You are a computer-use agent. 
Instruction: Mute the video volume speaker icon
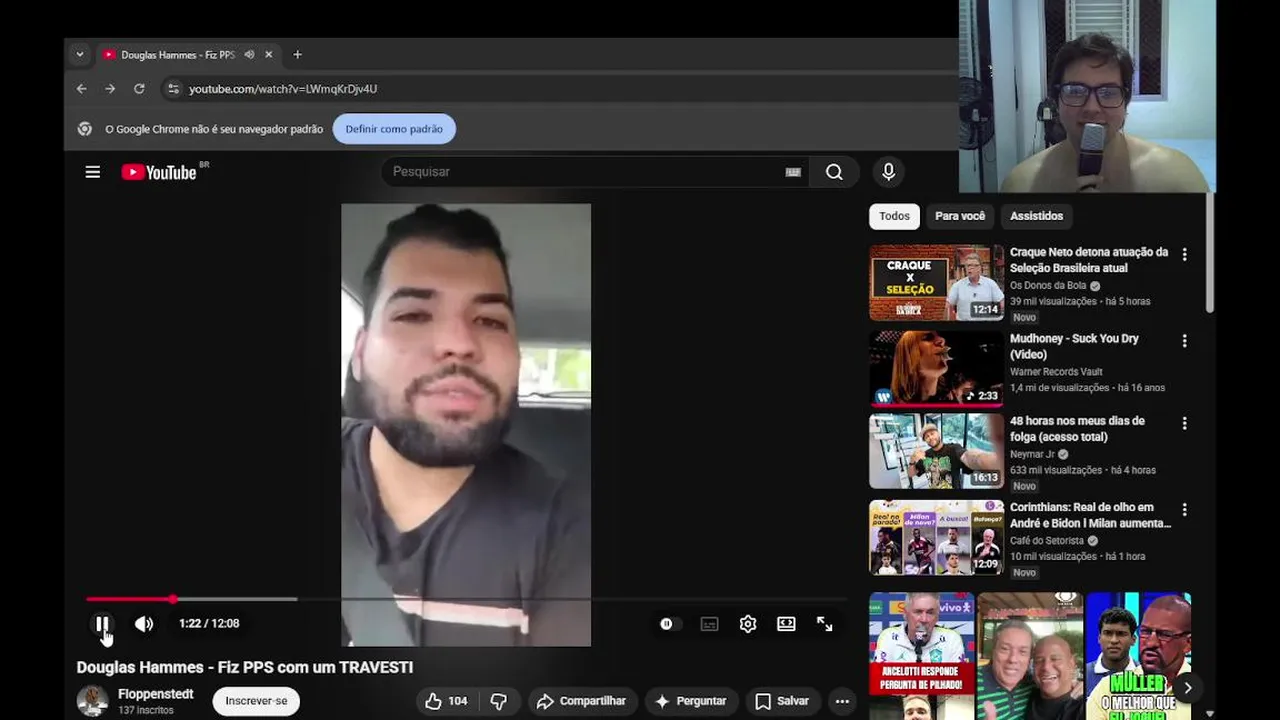144,624
